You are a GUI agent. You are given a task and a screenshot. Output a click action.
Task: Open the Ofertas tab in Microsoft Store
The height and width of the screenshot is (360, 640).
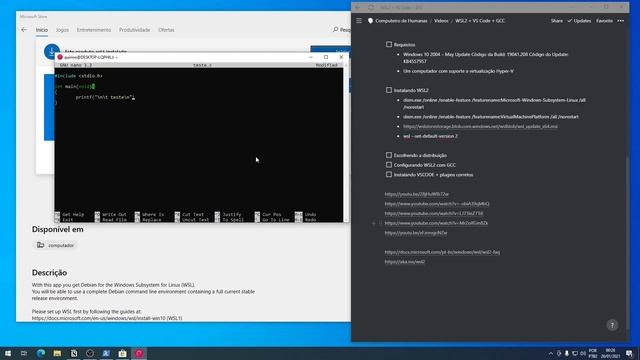[x=166, y=30]
